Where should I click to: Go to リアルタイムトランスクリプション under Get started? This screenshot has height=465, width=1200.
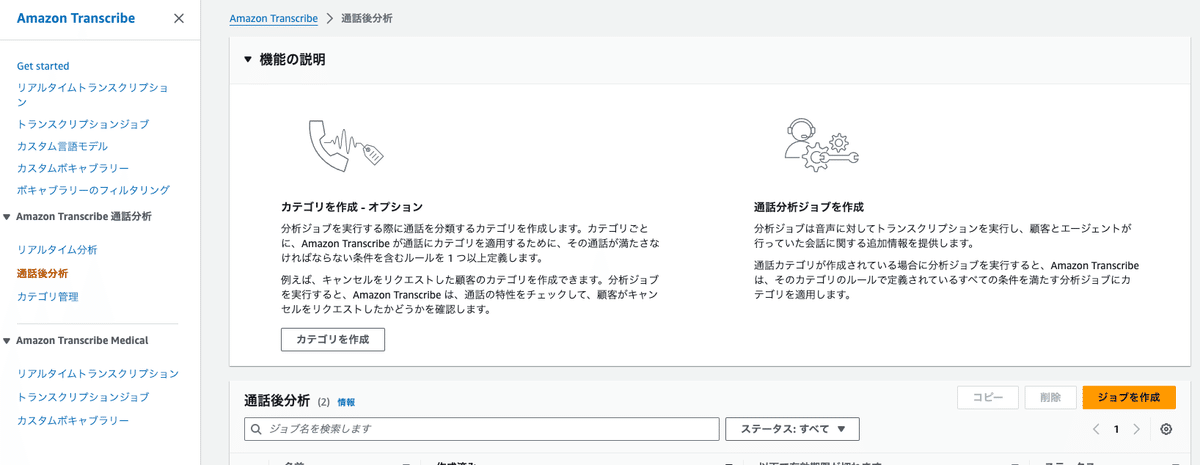tap(93, 94)
